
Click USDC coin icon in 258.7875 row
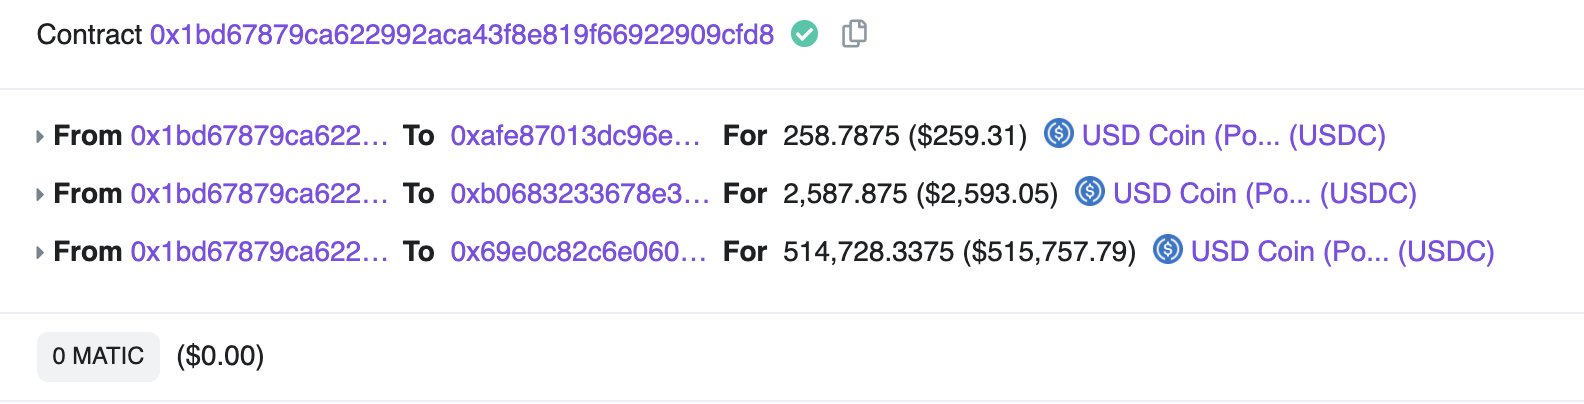pos(1059,133)
